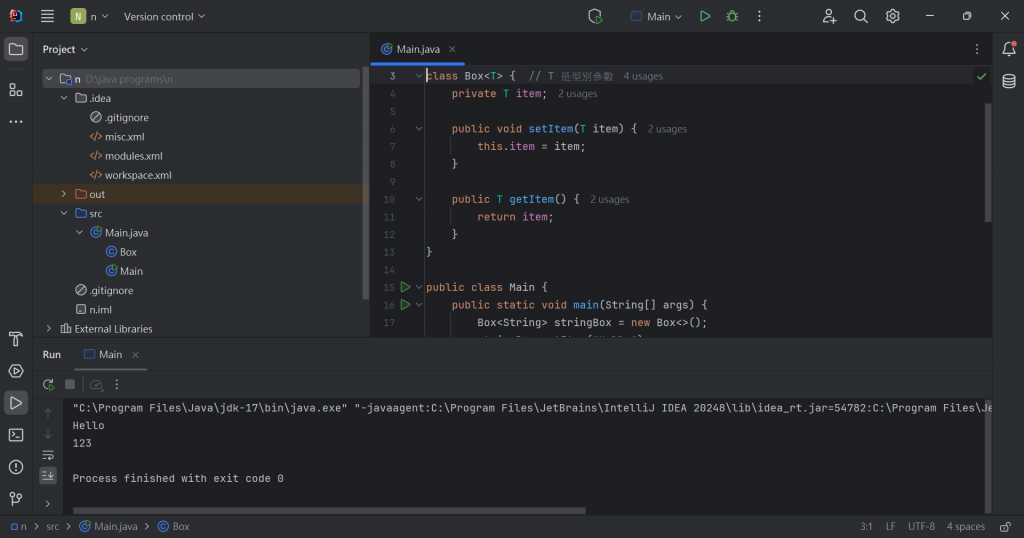Open the project n dropdown
The height and width of the screenshot is (538, 1024).
point(89,16)
